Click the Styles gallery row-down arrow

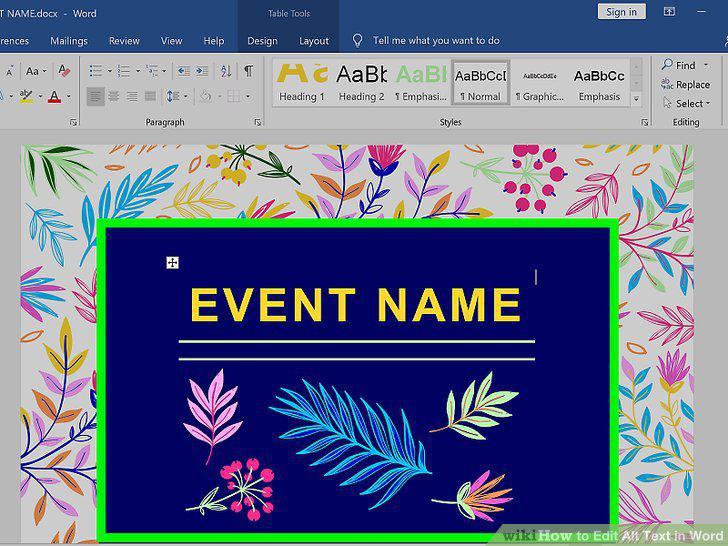(636, 83)
